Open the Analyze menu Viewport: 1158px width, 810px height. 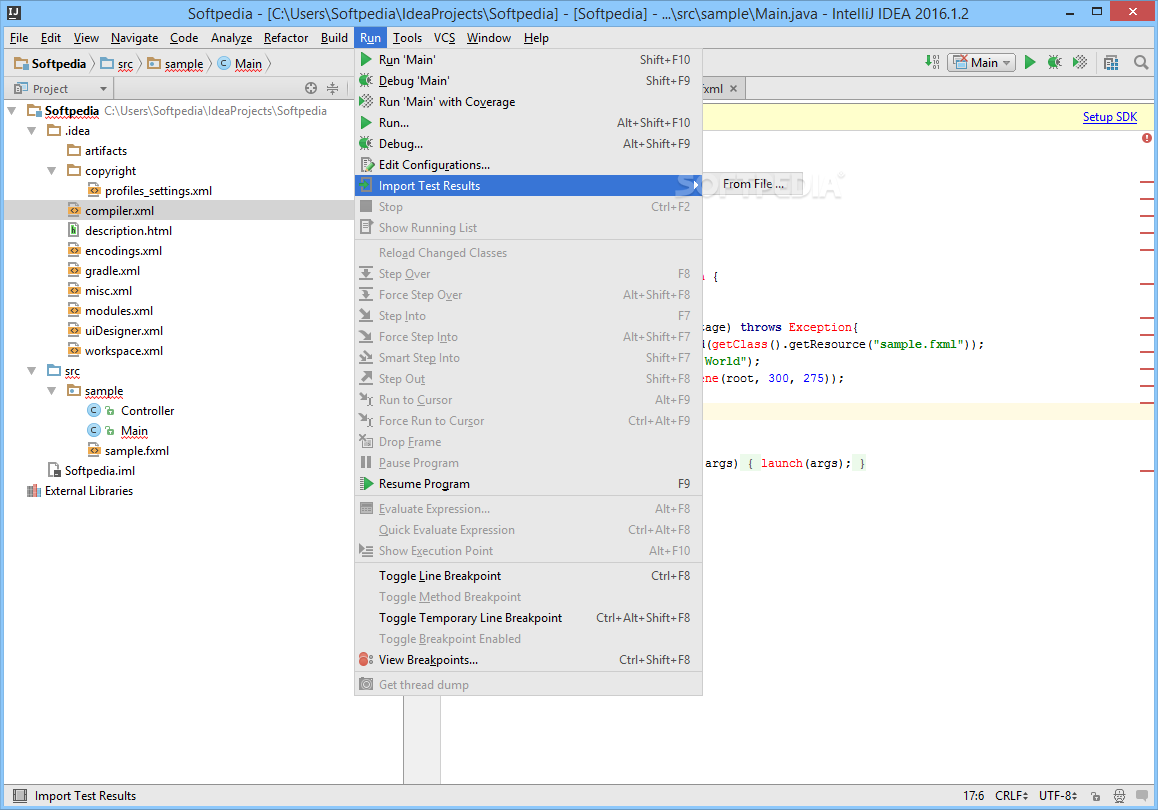231,38
